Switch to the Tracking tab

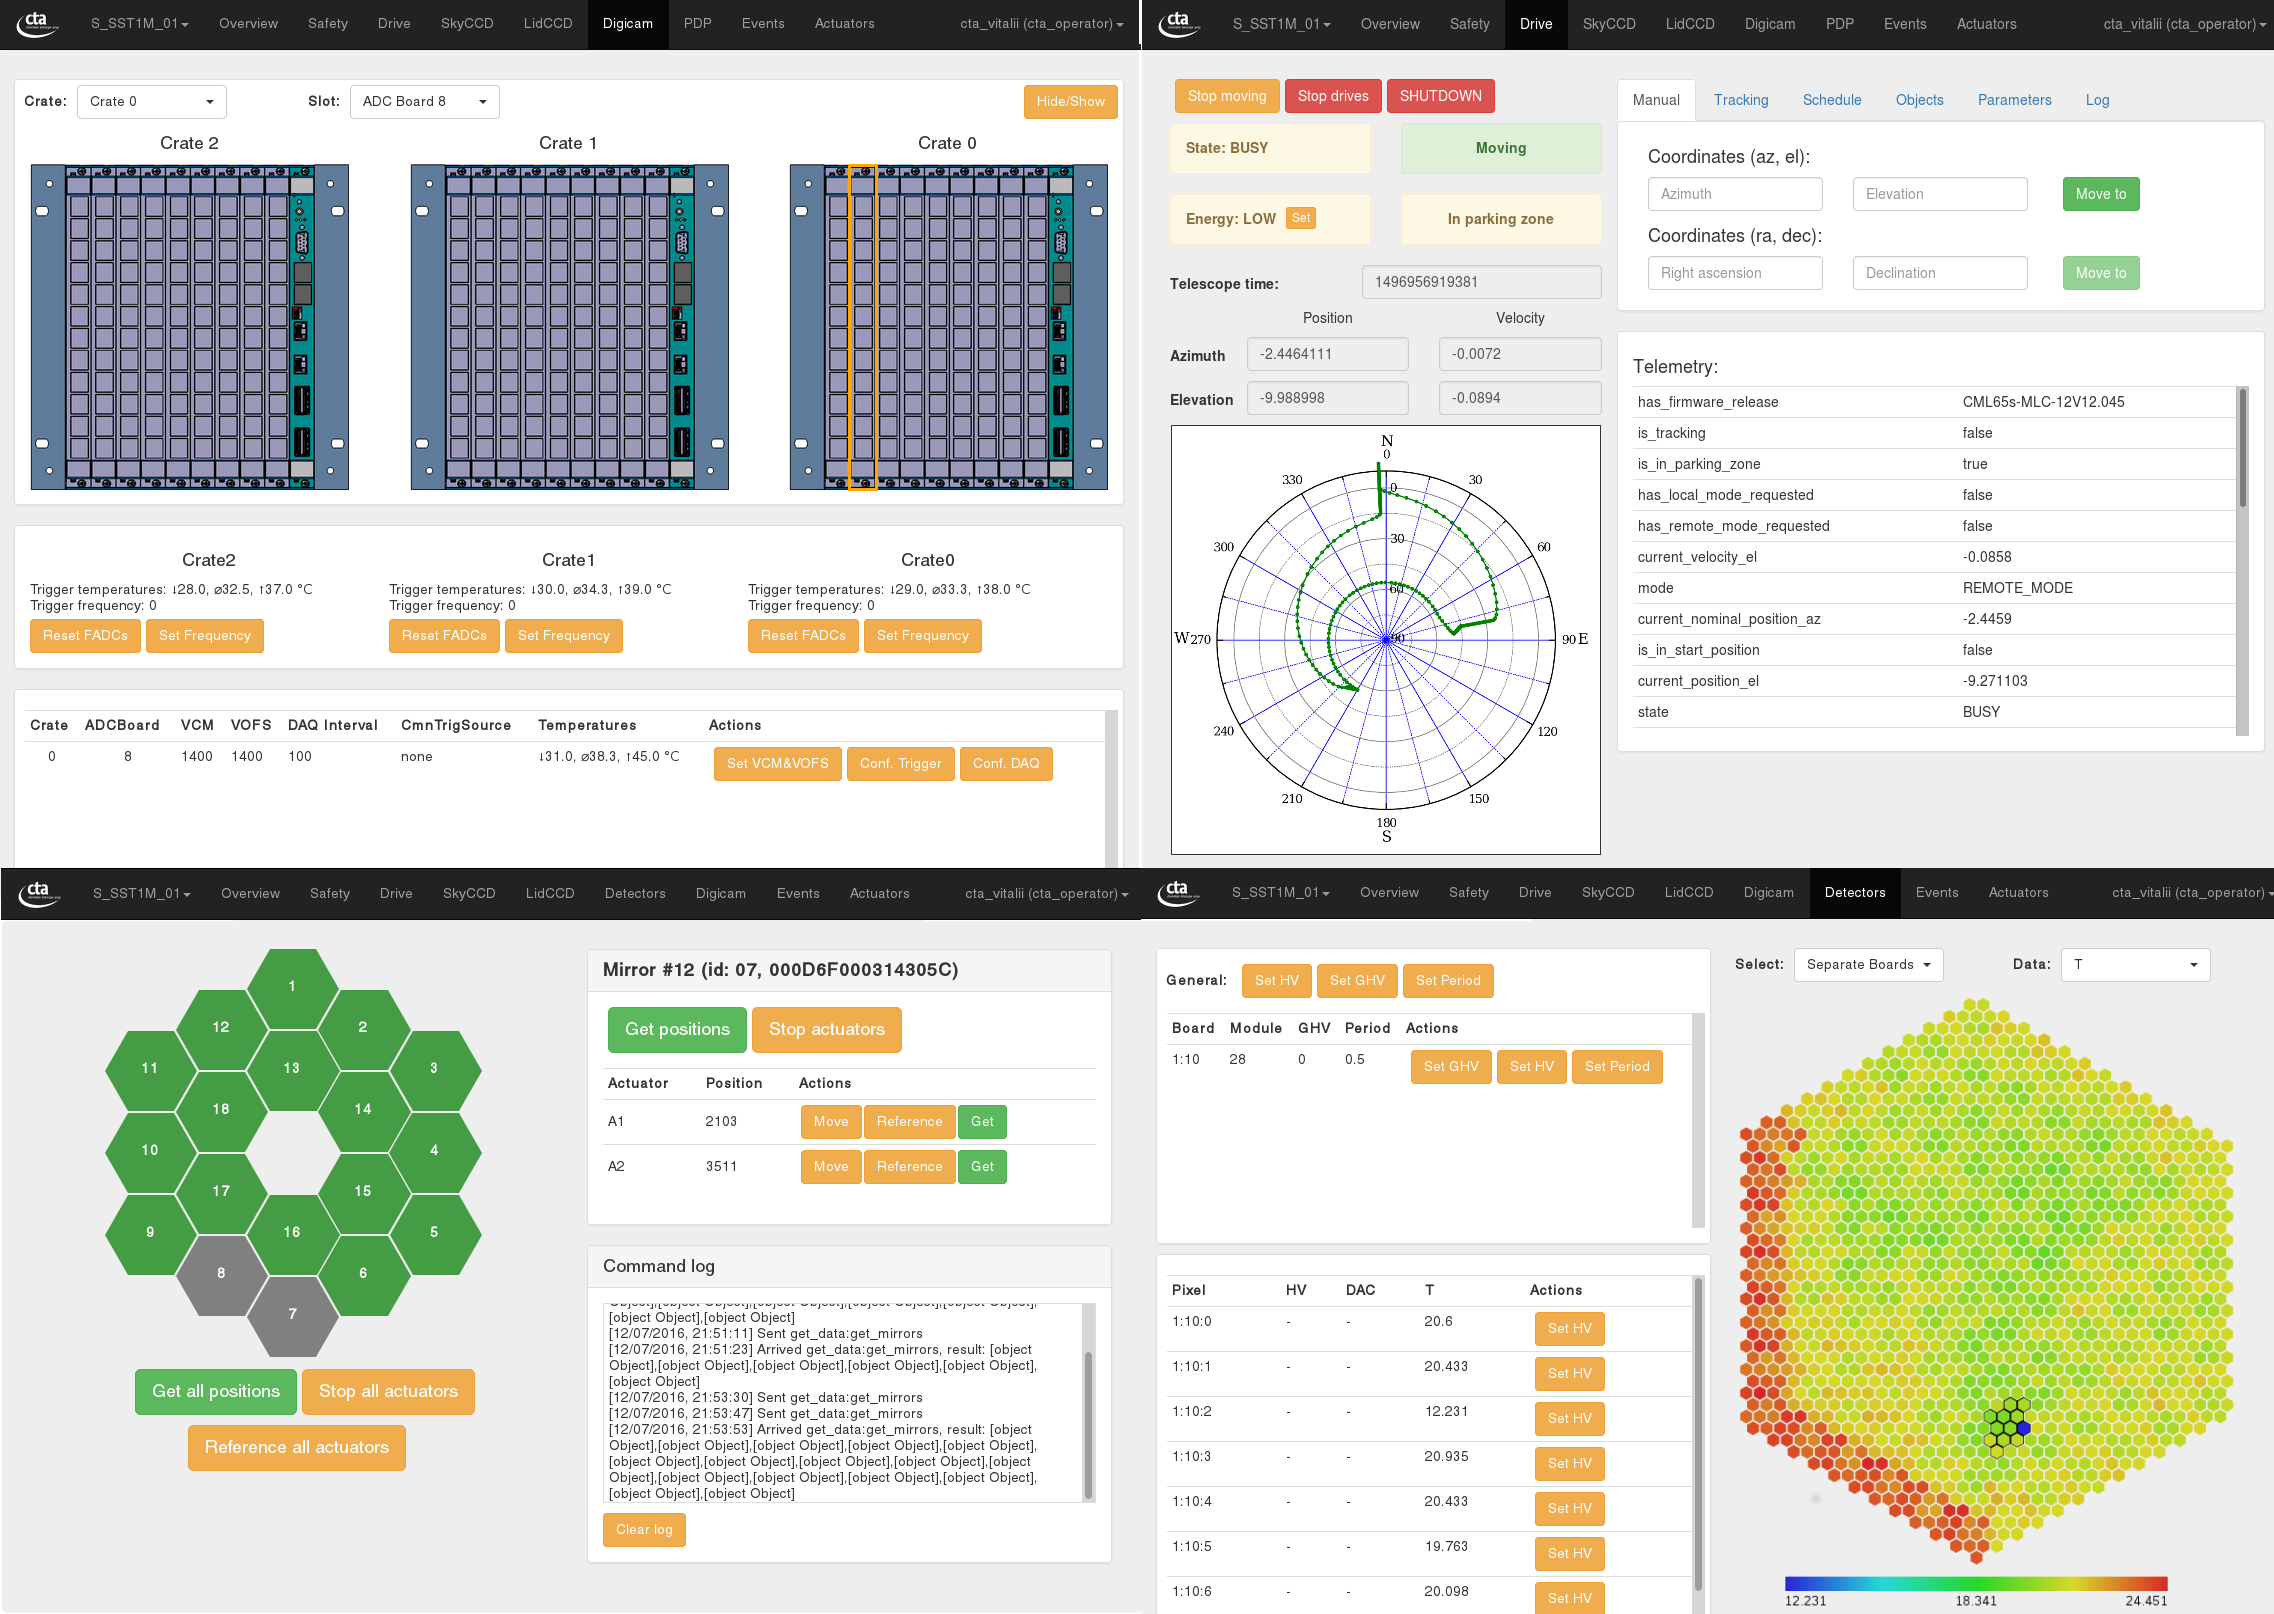(1740, 100)
